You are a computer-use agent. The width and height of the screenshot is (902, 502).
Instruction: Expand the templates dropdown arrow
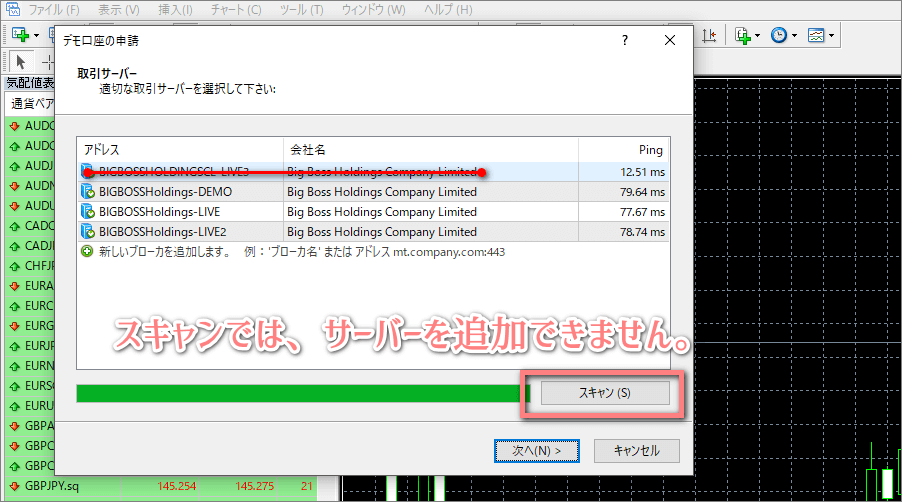click(x=832, y=36)
